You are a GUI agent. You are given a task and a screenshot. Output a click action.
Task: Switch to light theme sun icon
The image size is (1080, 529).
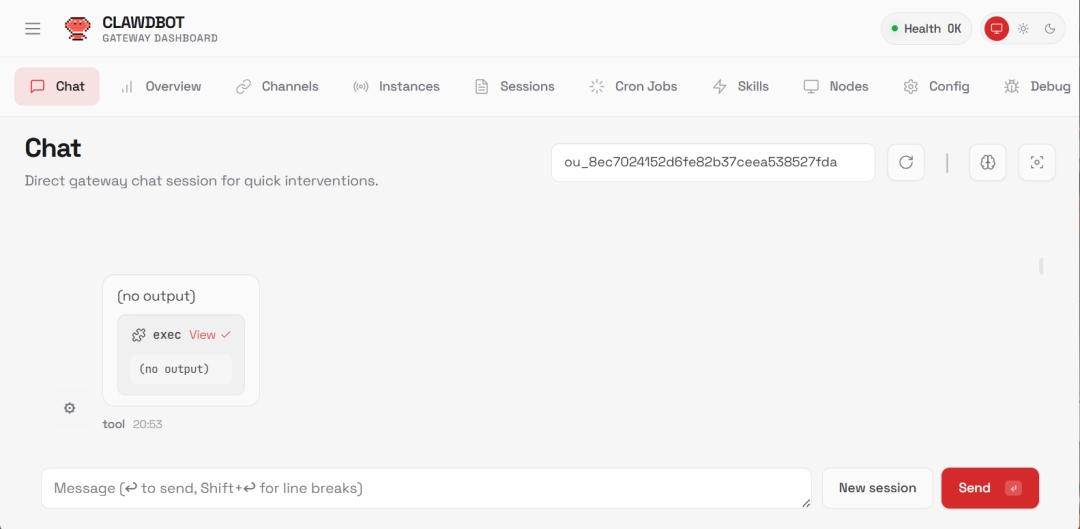(1023, 29)
